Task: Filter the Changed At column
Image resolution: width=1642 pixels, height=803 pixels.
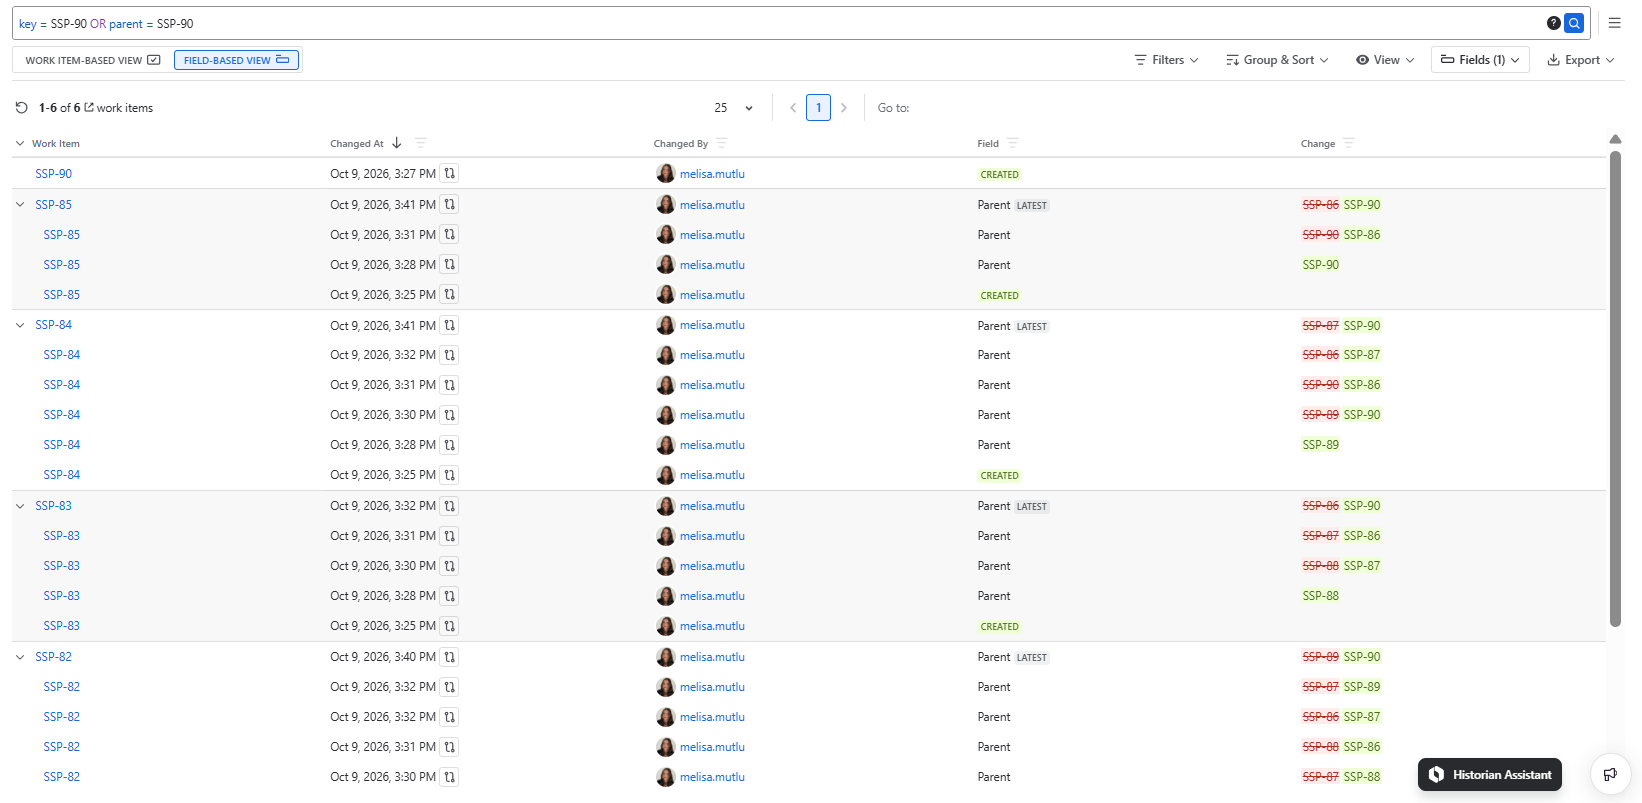Action: click(420, 143)
